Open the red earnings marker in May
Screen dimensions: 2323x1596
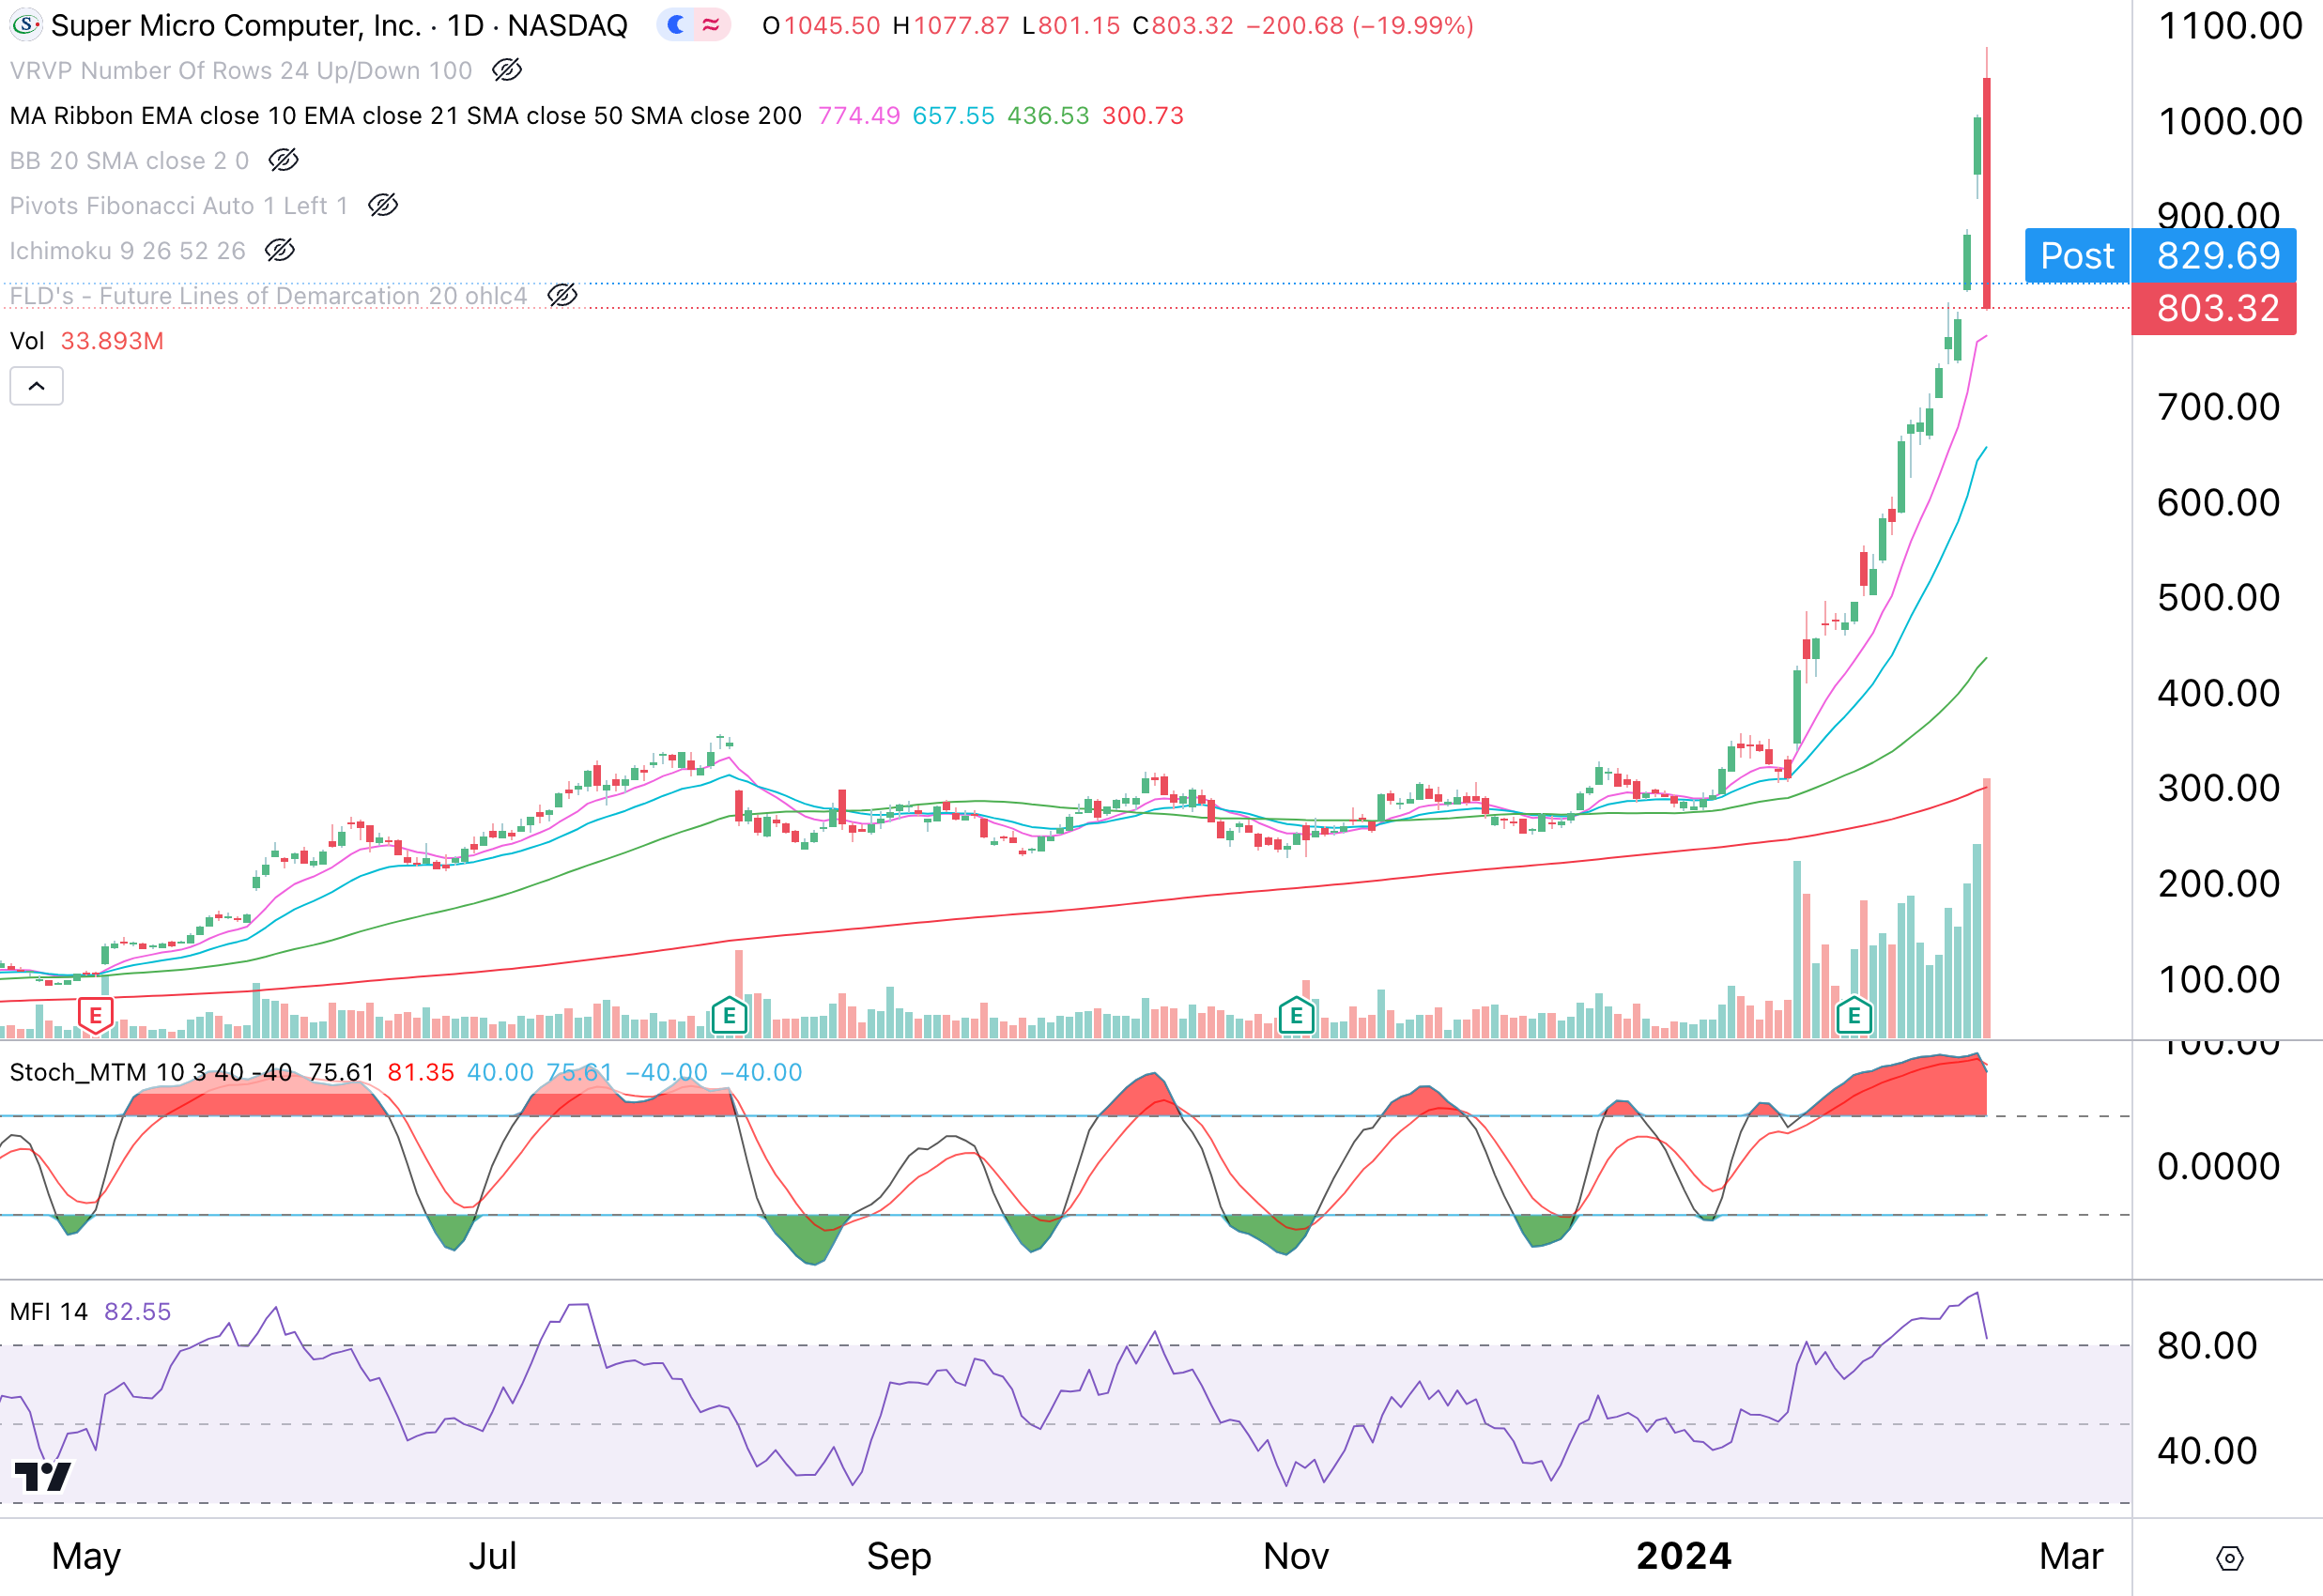click(x=96, y=1016)
